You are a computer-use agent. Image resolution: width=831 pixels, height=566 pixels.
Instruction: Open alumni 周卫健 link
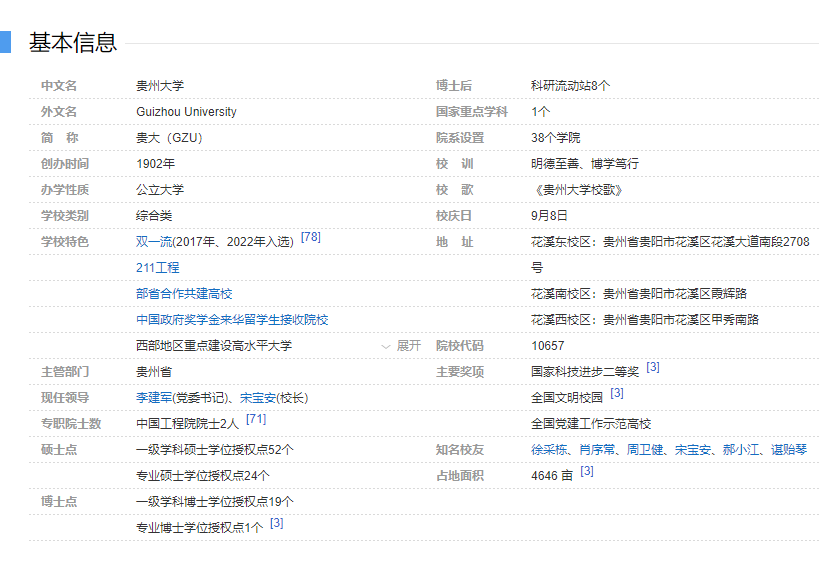click(645, 450)
